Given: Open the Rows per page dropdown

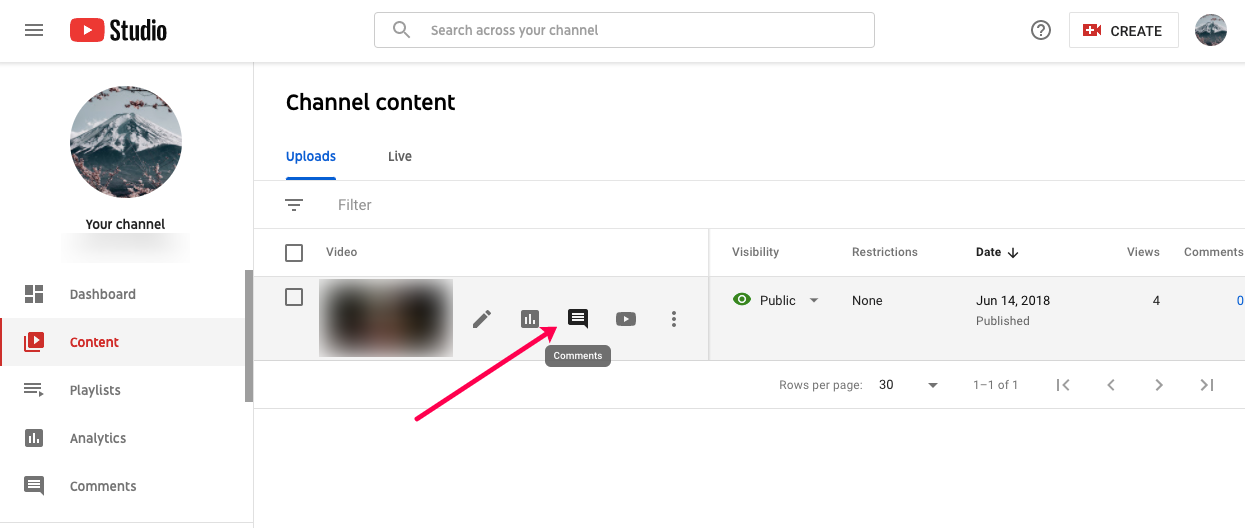Looking at the screenshot, I should tap(909, 385).
